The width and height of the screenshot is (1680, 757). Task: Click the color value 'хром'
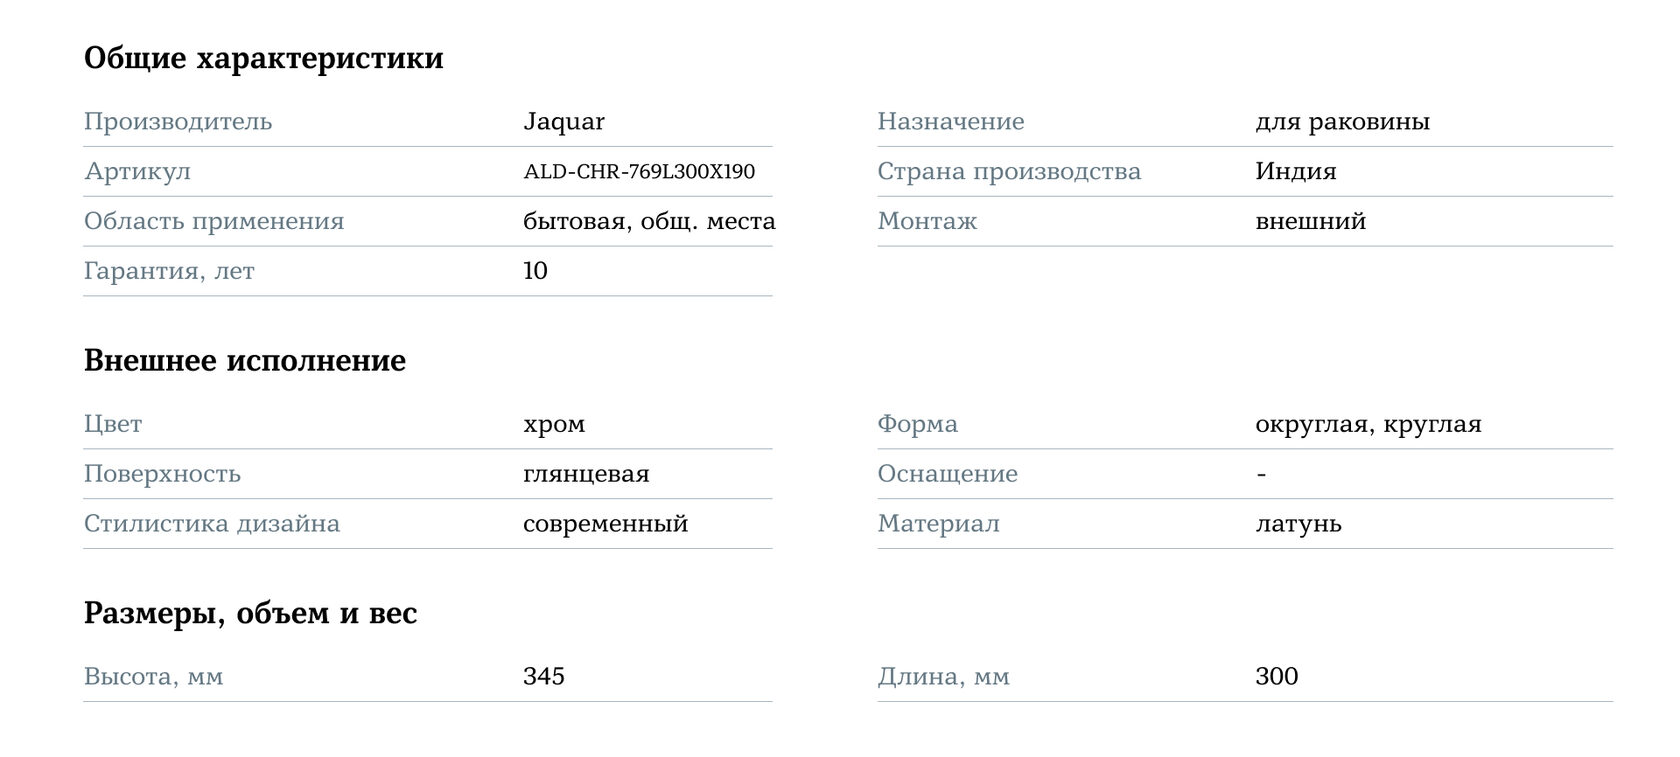pyautogui.click(x=554, y=424)
